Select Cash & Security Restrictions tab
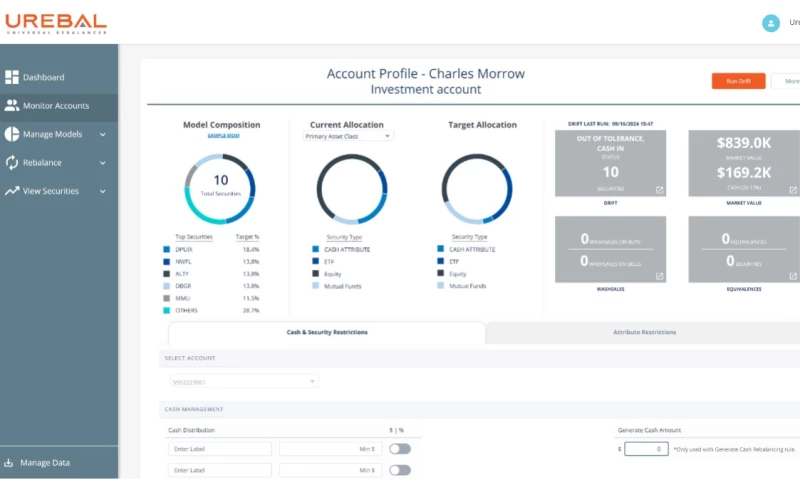The height and width of the screenshot is (480, 800). [326, 332]
